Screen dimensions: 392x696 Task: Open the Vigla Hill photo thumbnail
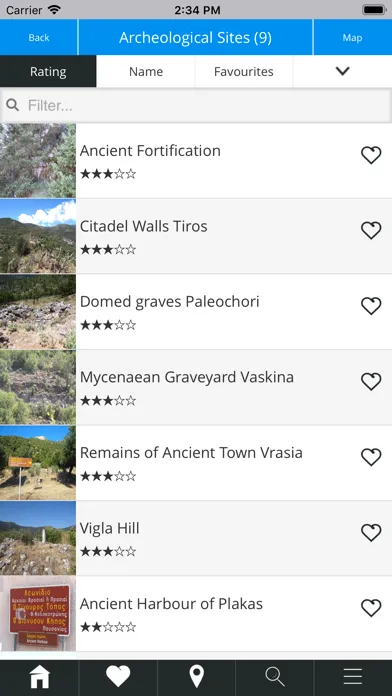pos(38,538)
